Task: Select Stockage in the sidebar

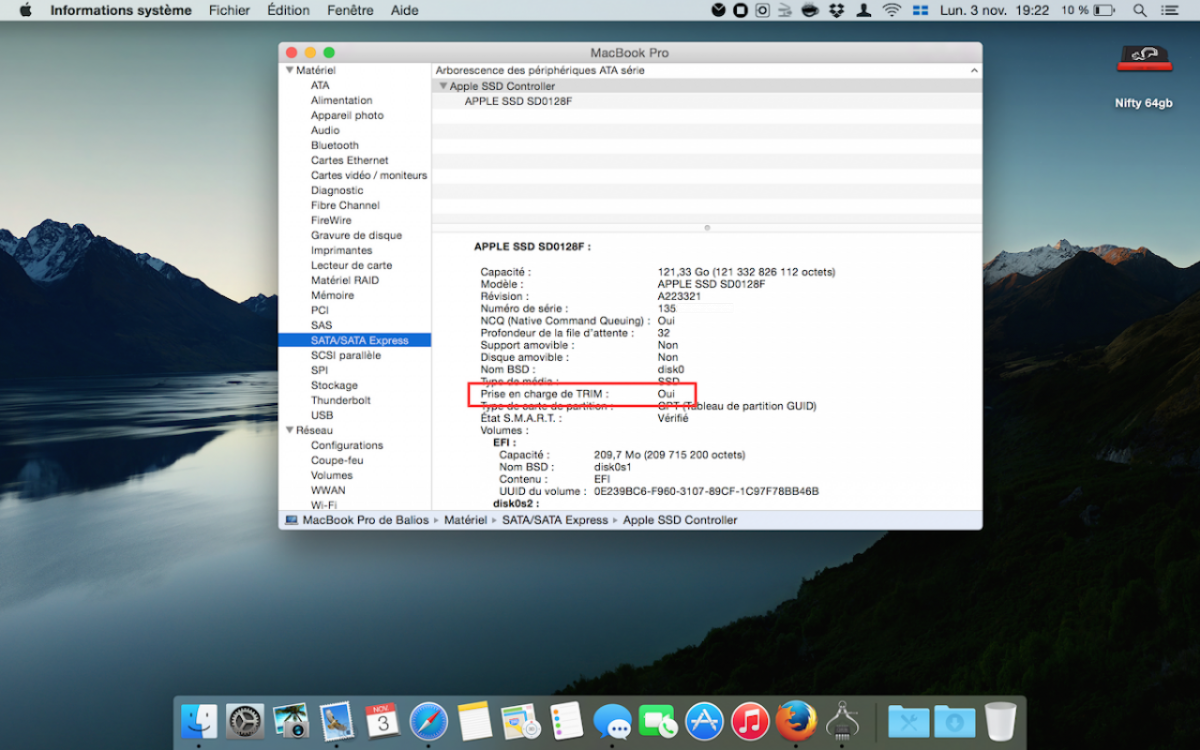Action: tap(334, 386)
